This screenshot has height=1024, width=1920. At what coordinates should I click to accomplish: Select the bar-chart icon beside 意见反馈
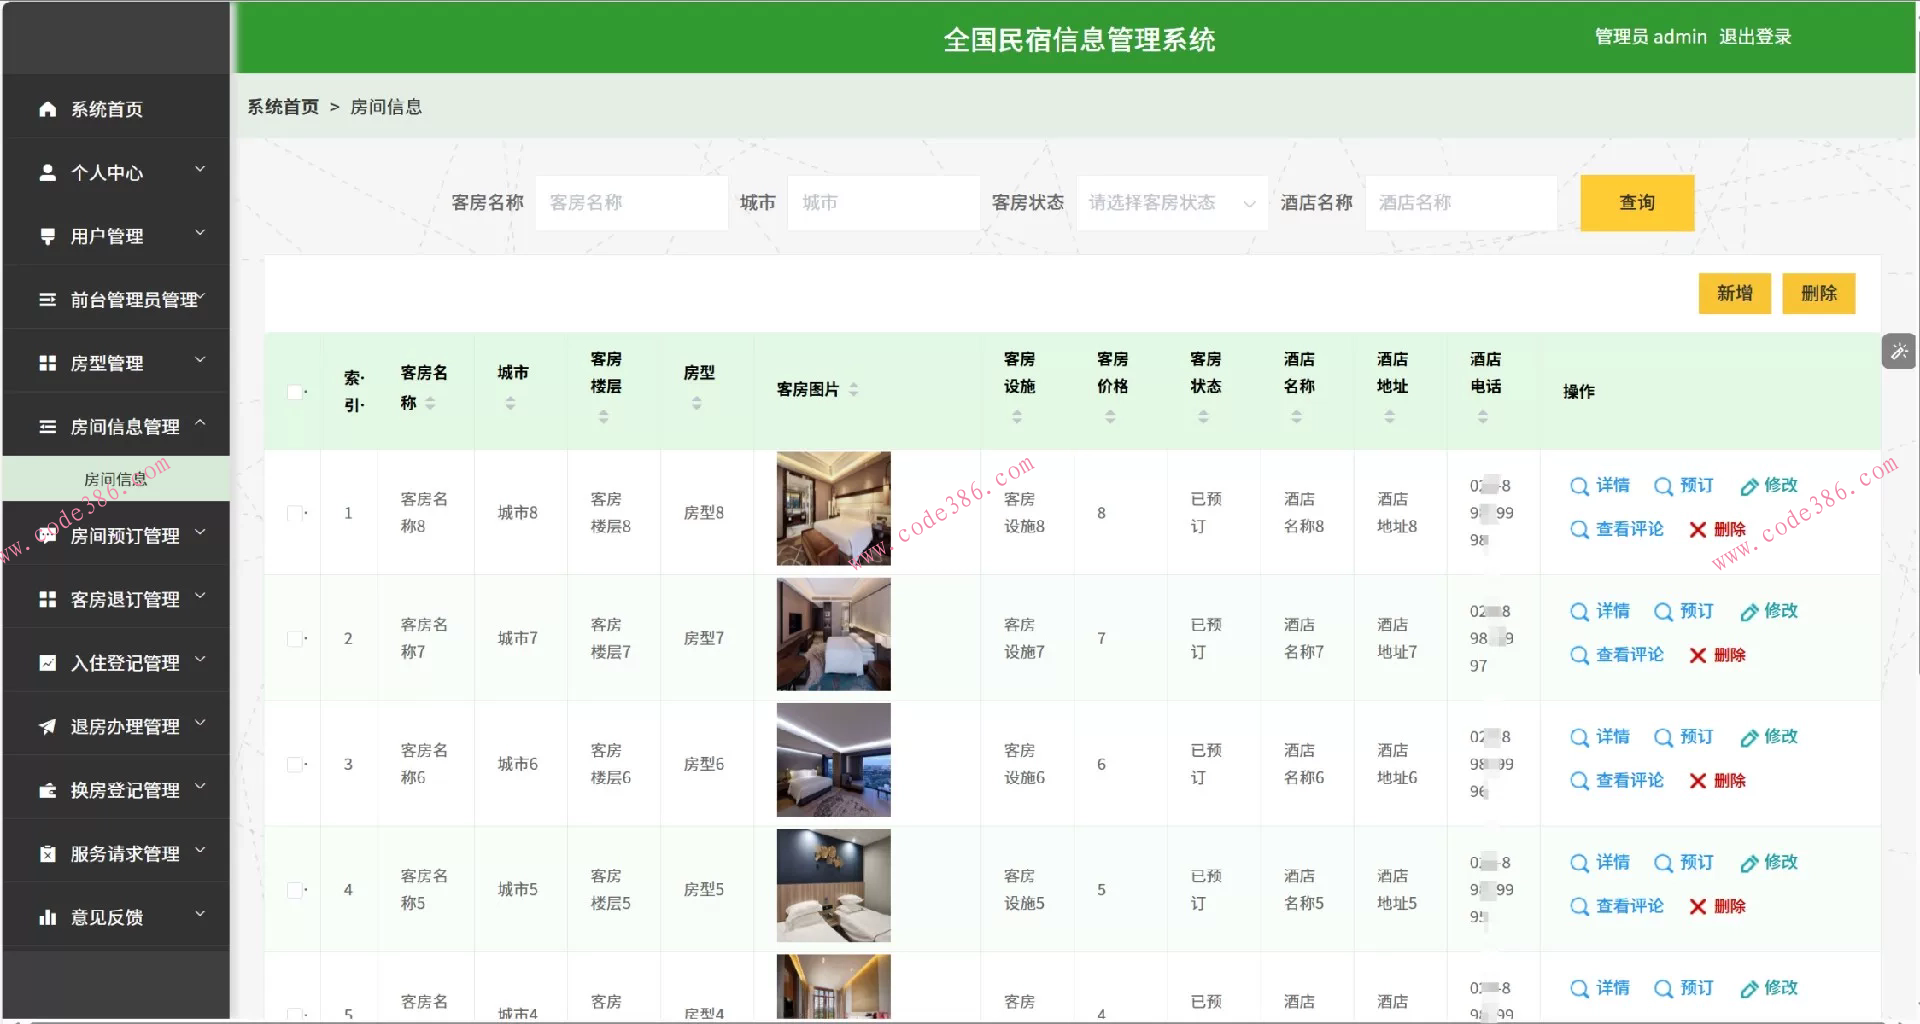(46, 916)
